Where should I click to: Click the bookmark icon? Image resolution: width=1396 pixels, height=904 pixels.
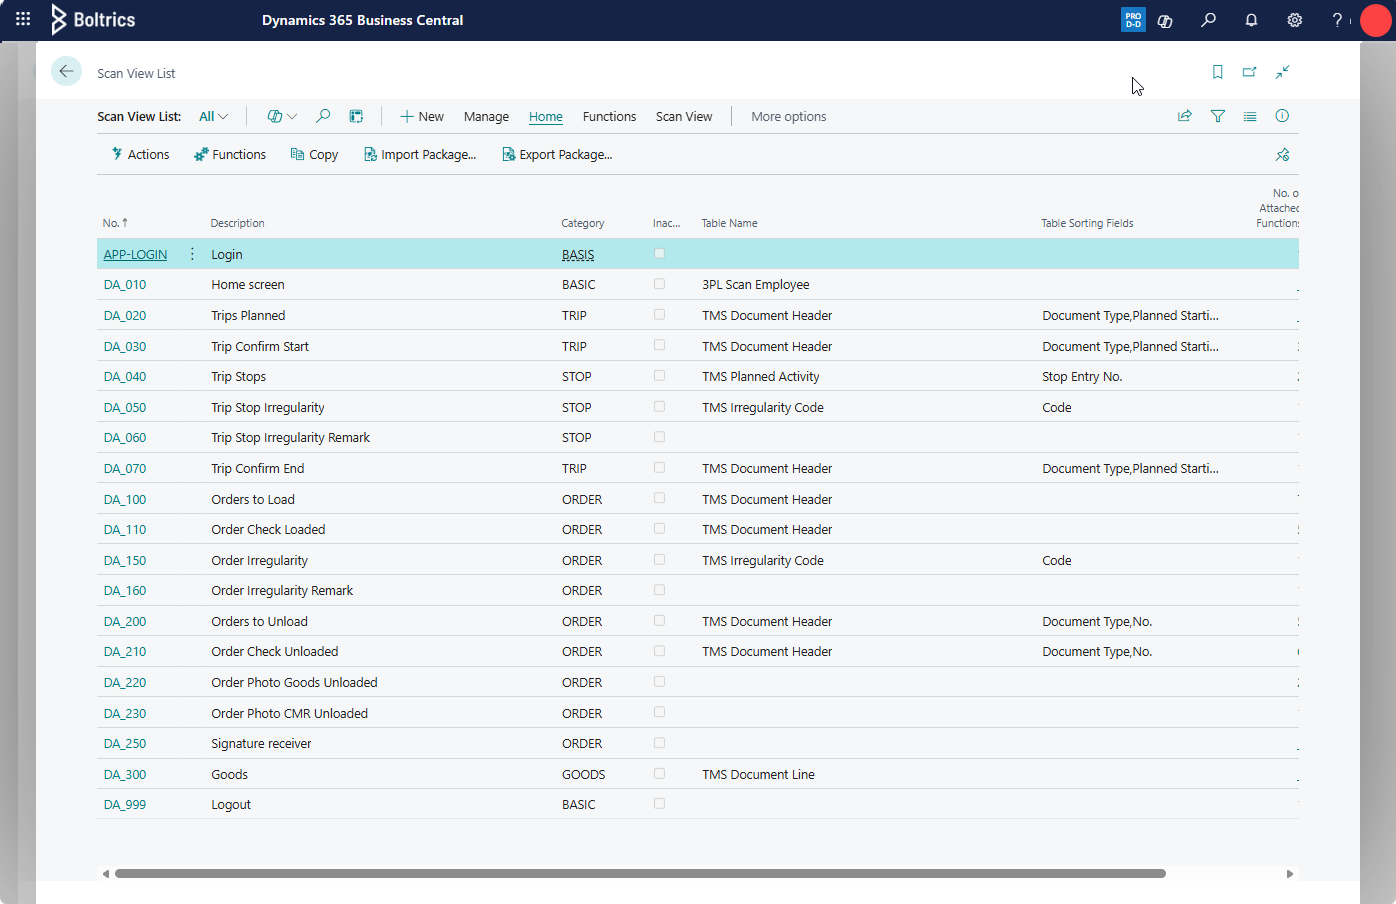(1217, 72)
